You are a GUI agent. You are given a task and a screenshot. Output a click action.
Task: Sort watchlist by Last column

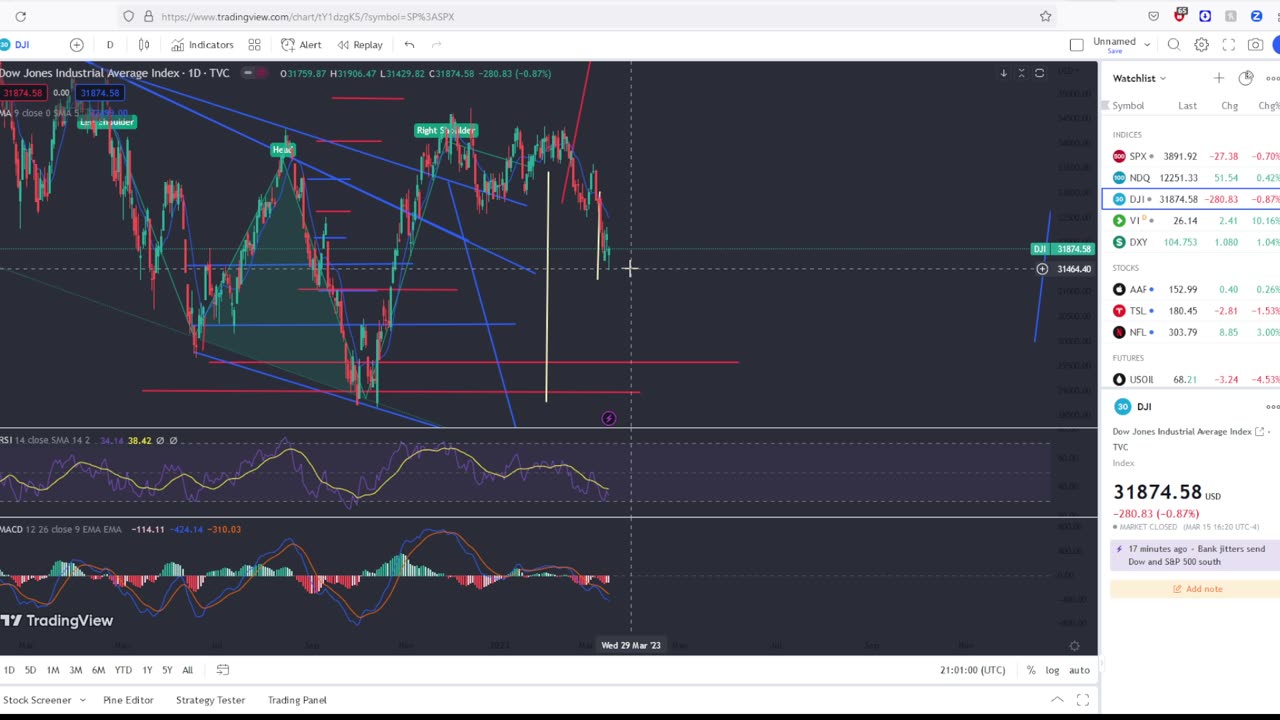[1187, 106]
